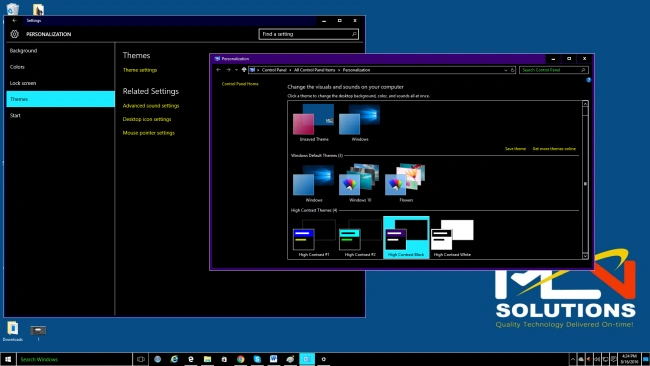Click All Control Panel Items breadcrumb
Image resolution: width=650 pixels, height=366 pixels.
point(314,70)
